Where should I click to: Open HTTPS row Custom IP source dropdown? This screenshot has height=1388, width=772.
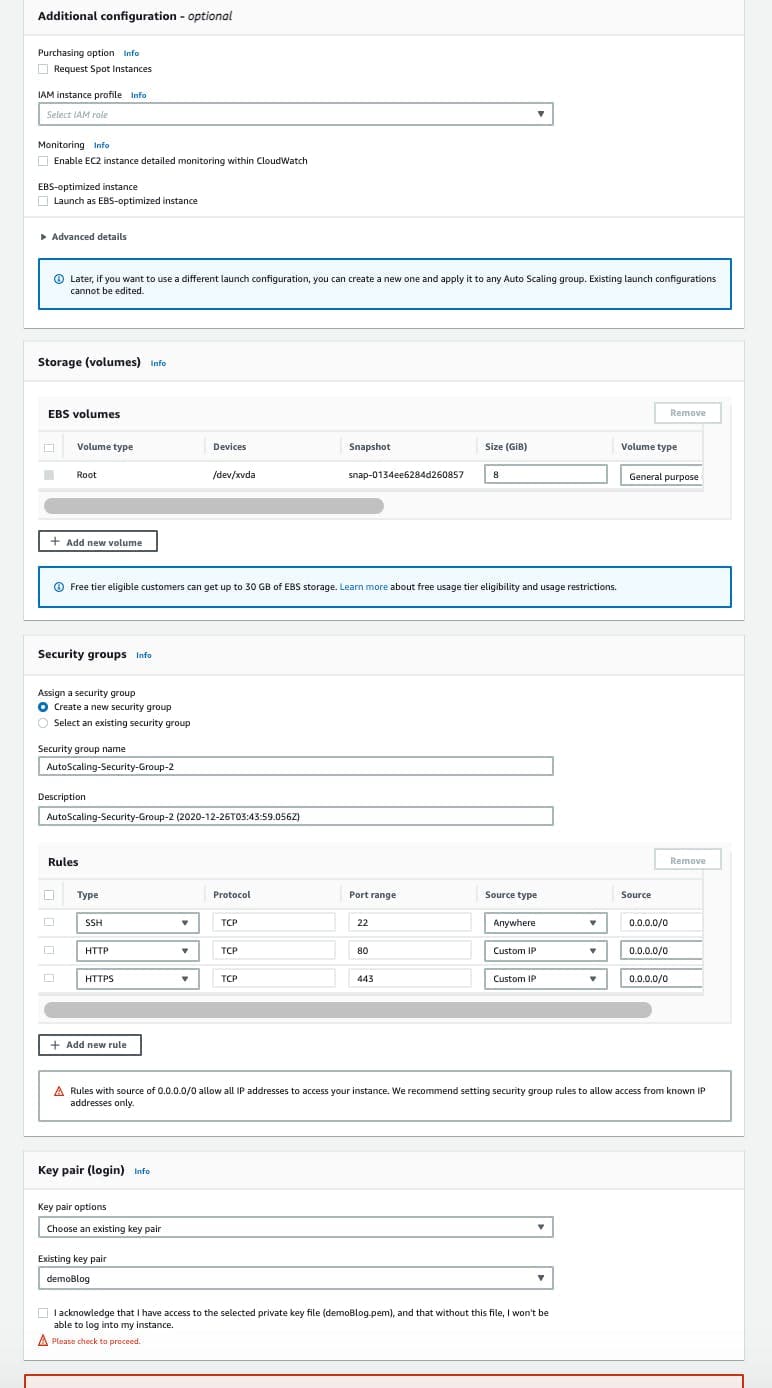[546, 979]
